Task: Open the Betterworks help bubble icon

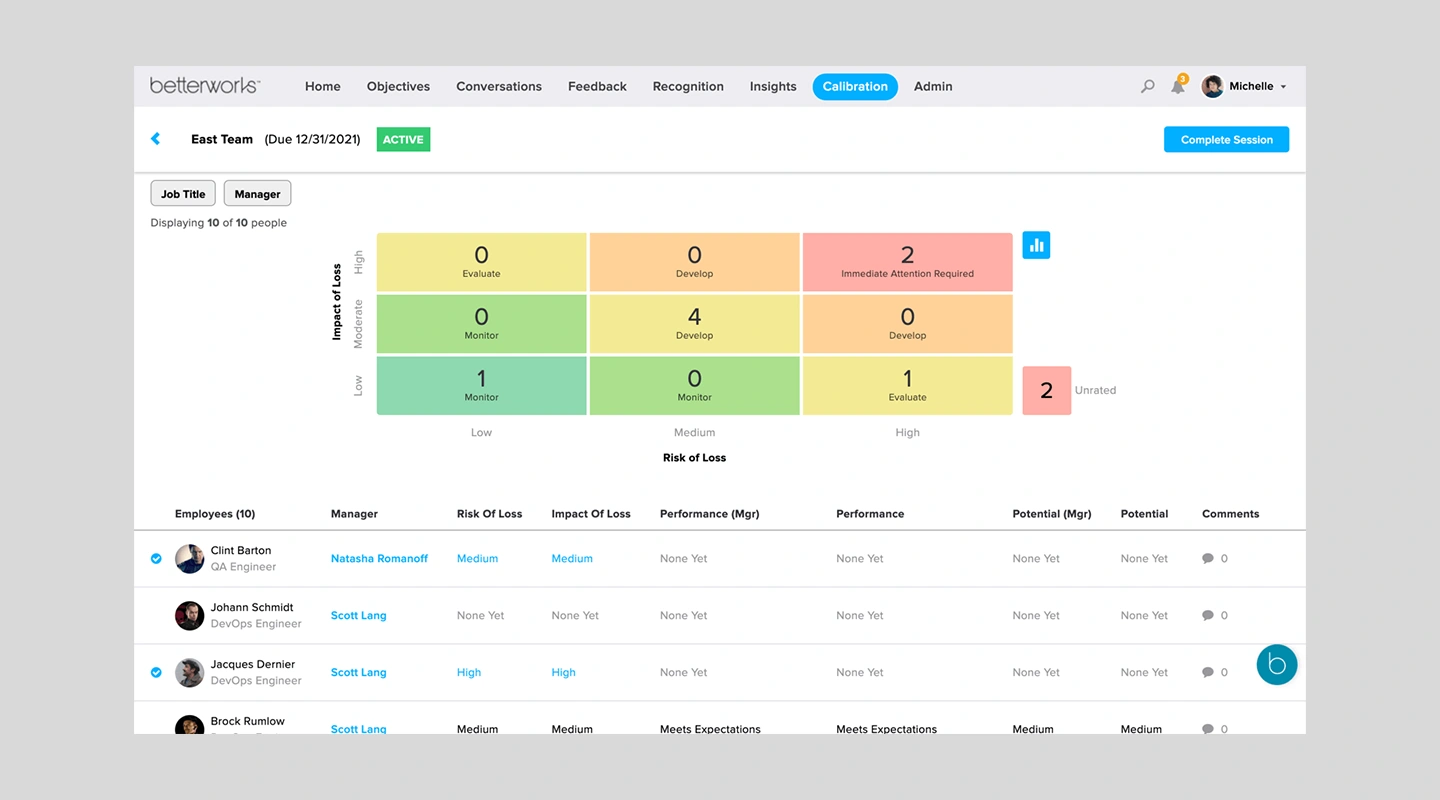Action: pyautogui.click(x=1277, y=664)
